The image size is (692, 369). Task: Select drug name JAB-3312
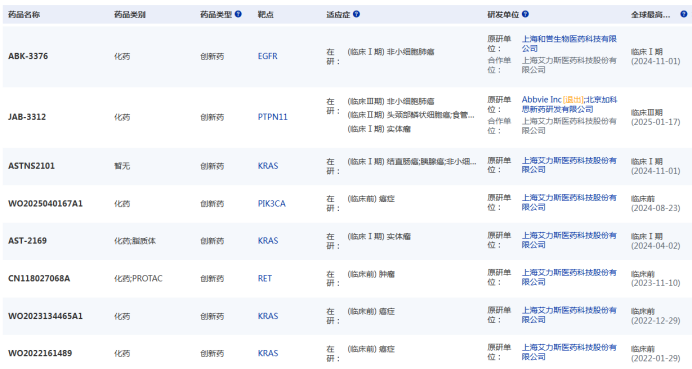pos(27,117)
